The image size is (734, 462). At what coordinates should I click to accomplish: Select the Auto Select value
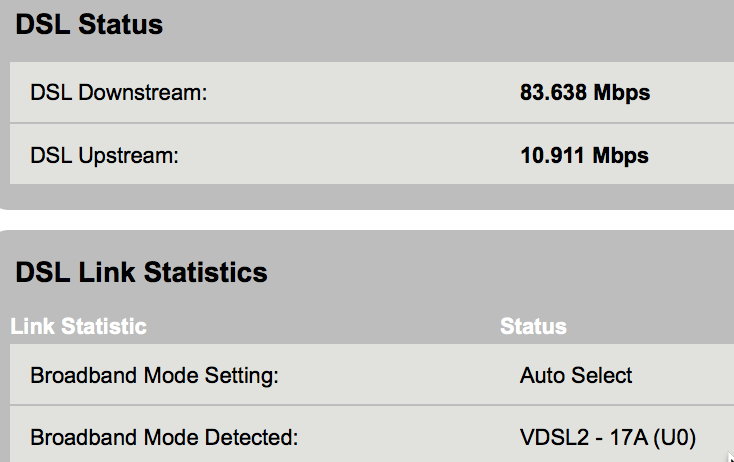click(576, 376)
